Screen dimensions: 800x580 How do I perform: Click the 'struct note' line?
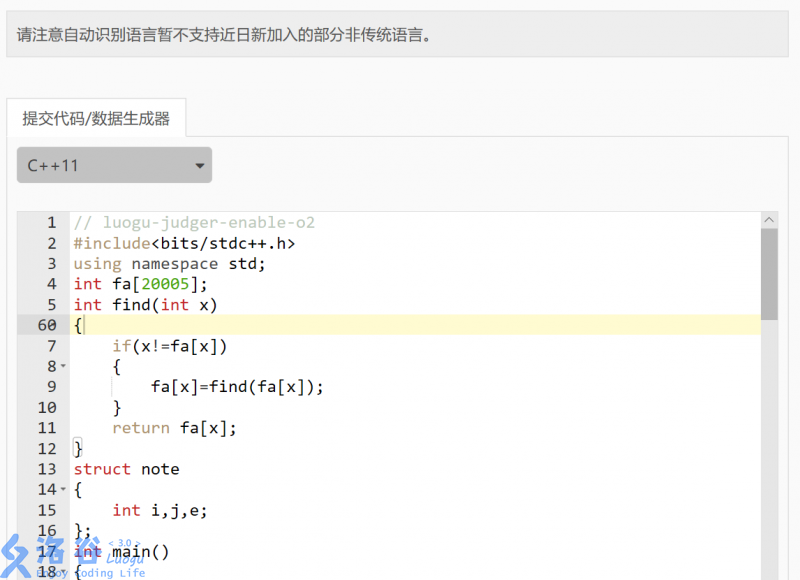click(x=126, y=469)
